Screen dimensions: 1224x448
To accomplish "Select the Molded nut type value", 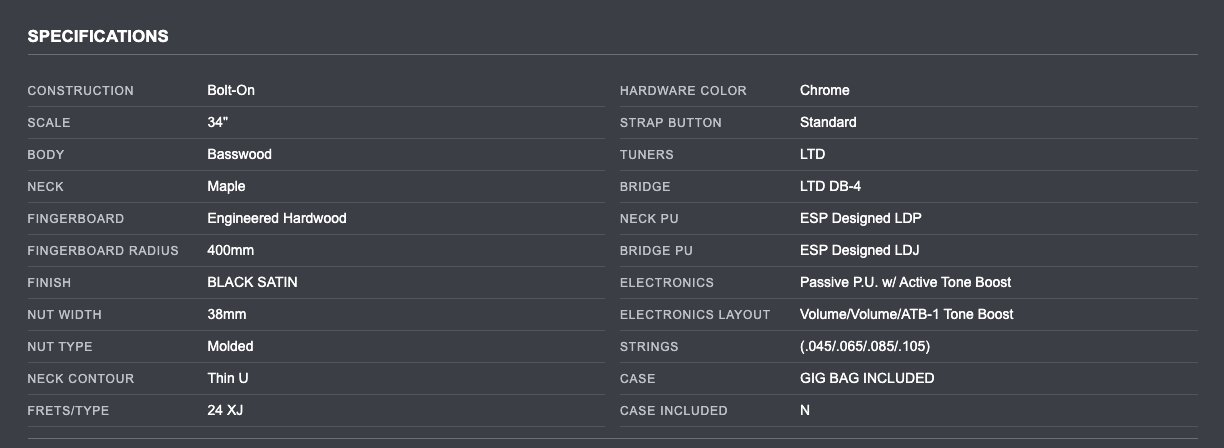I will [230, 346].
